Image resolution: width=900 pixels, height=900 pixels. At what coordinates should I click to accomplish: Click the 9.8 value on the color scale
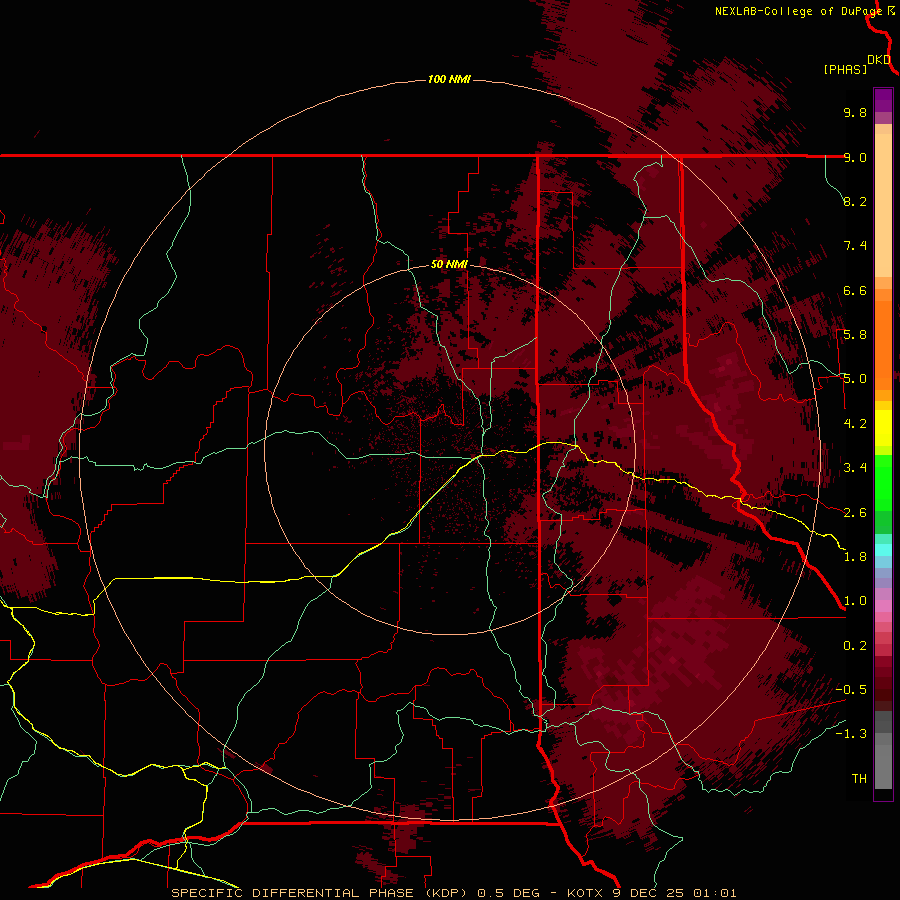(855, 112)
